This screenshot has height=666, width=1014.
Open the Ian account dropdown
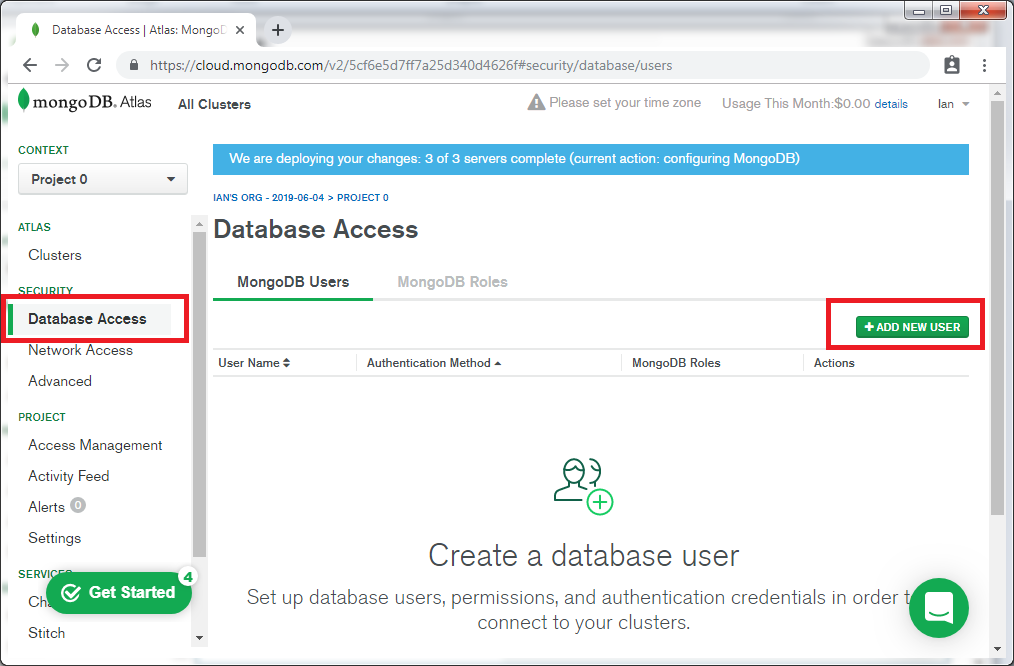point(953,104)
